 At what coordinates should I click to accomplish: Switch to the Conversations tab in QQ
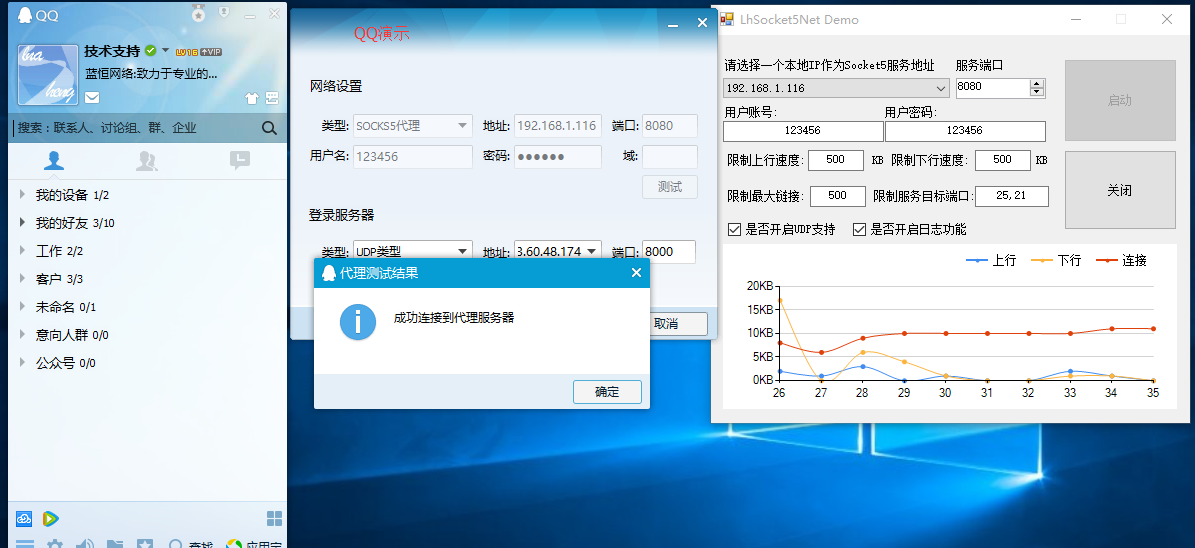click(x=240, y=160)
